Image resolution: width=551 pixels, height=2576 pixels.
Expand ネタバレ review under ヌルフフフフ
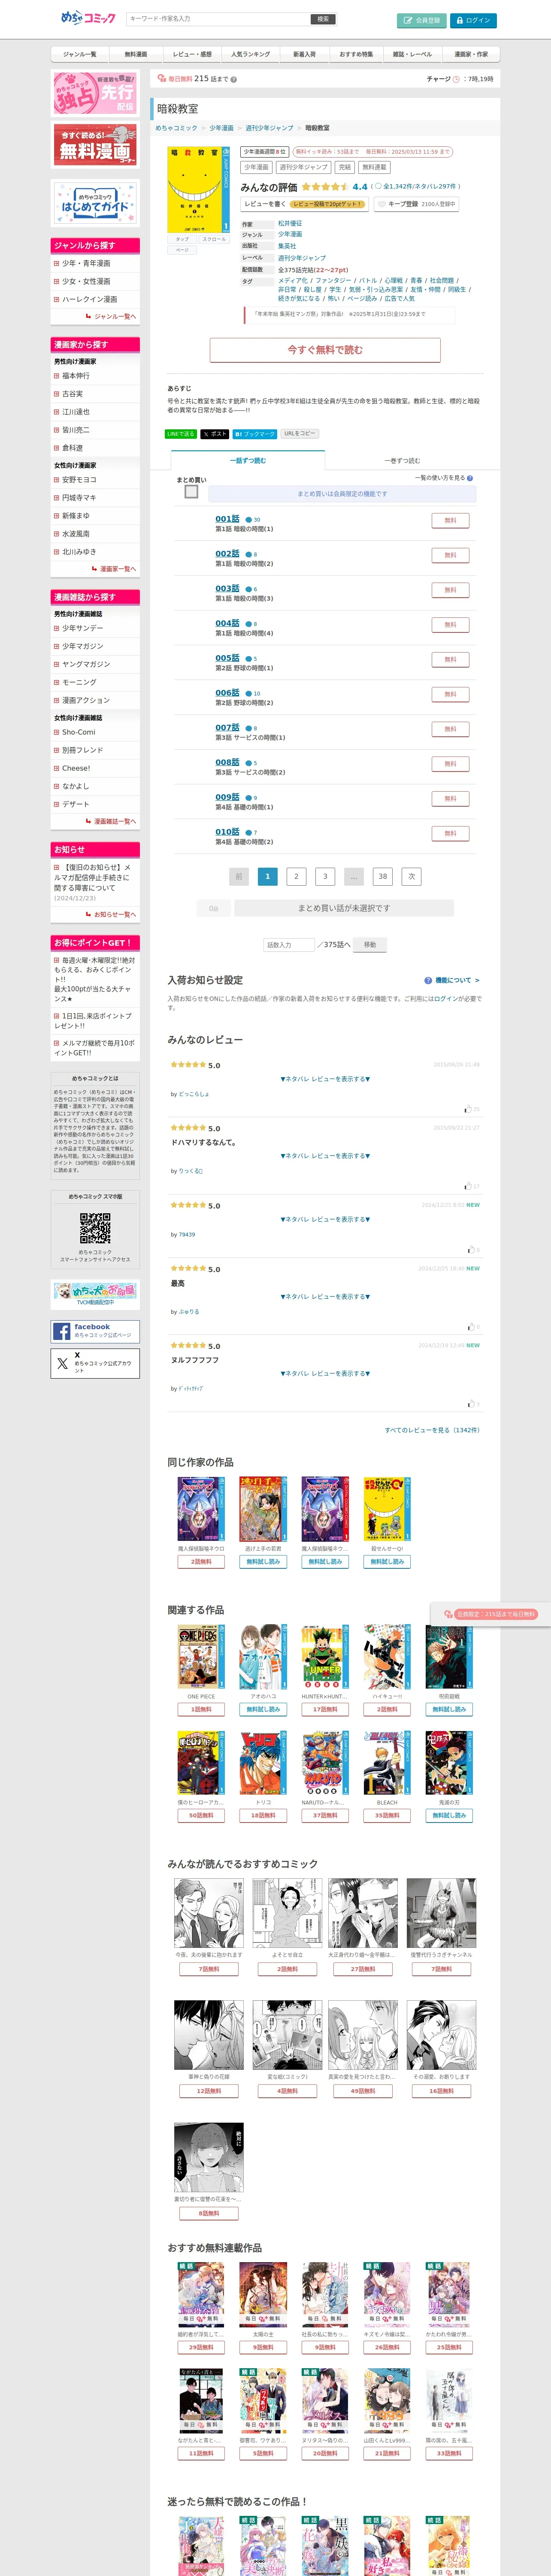click(x=325, y=1374)
